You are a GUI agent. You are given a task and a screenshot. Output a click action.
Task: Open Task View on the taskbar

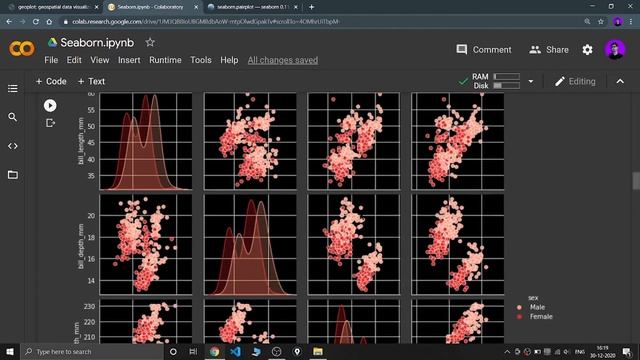click(193, 351)
